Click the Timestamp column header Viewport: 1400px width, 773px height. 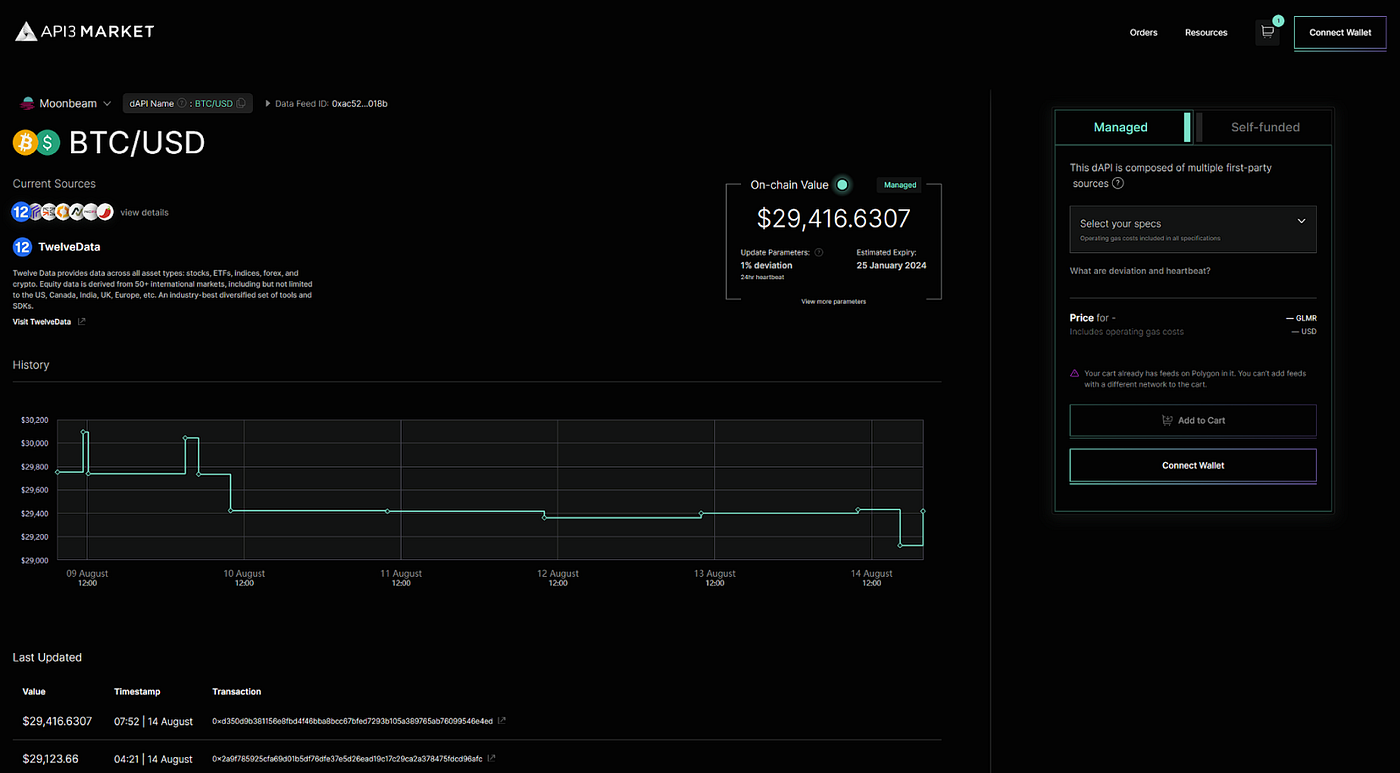click(137, 692)
